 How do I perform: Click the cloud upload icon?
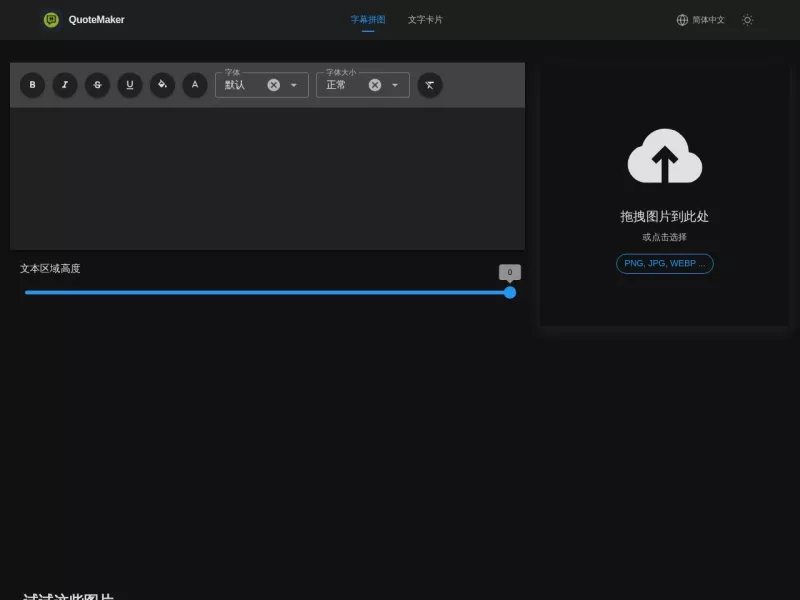tap(665, 156)
